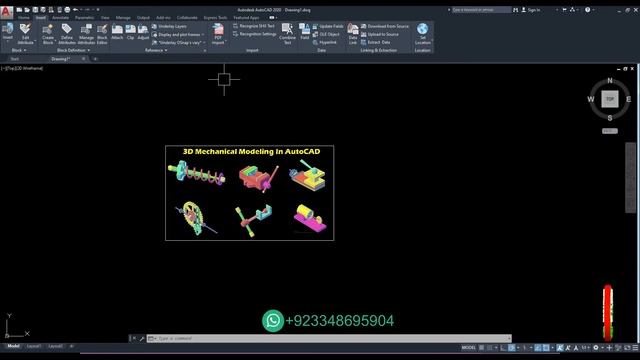This screenshot has height=360, width=640.
Task: Add a new drawing tab with plus button
Action: click(95, 59)
